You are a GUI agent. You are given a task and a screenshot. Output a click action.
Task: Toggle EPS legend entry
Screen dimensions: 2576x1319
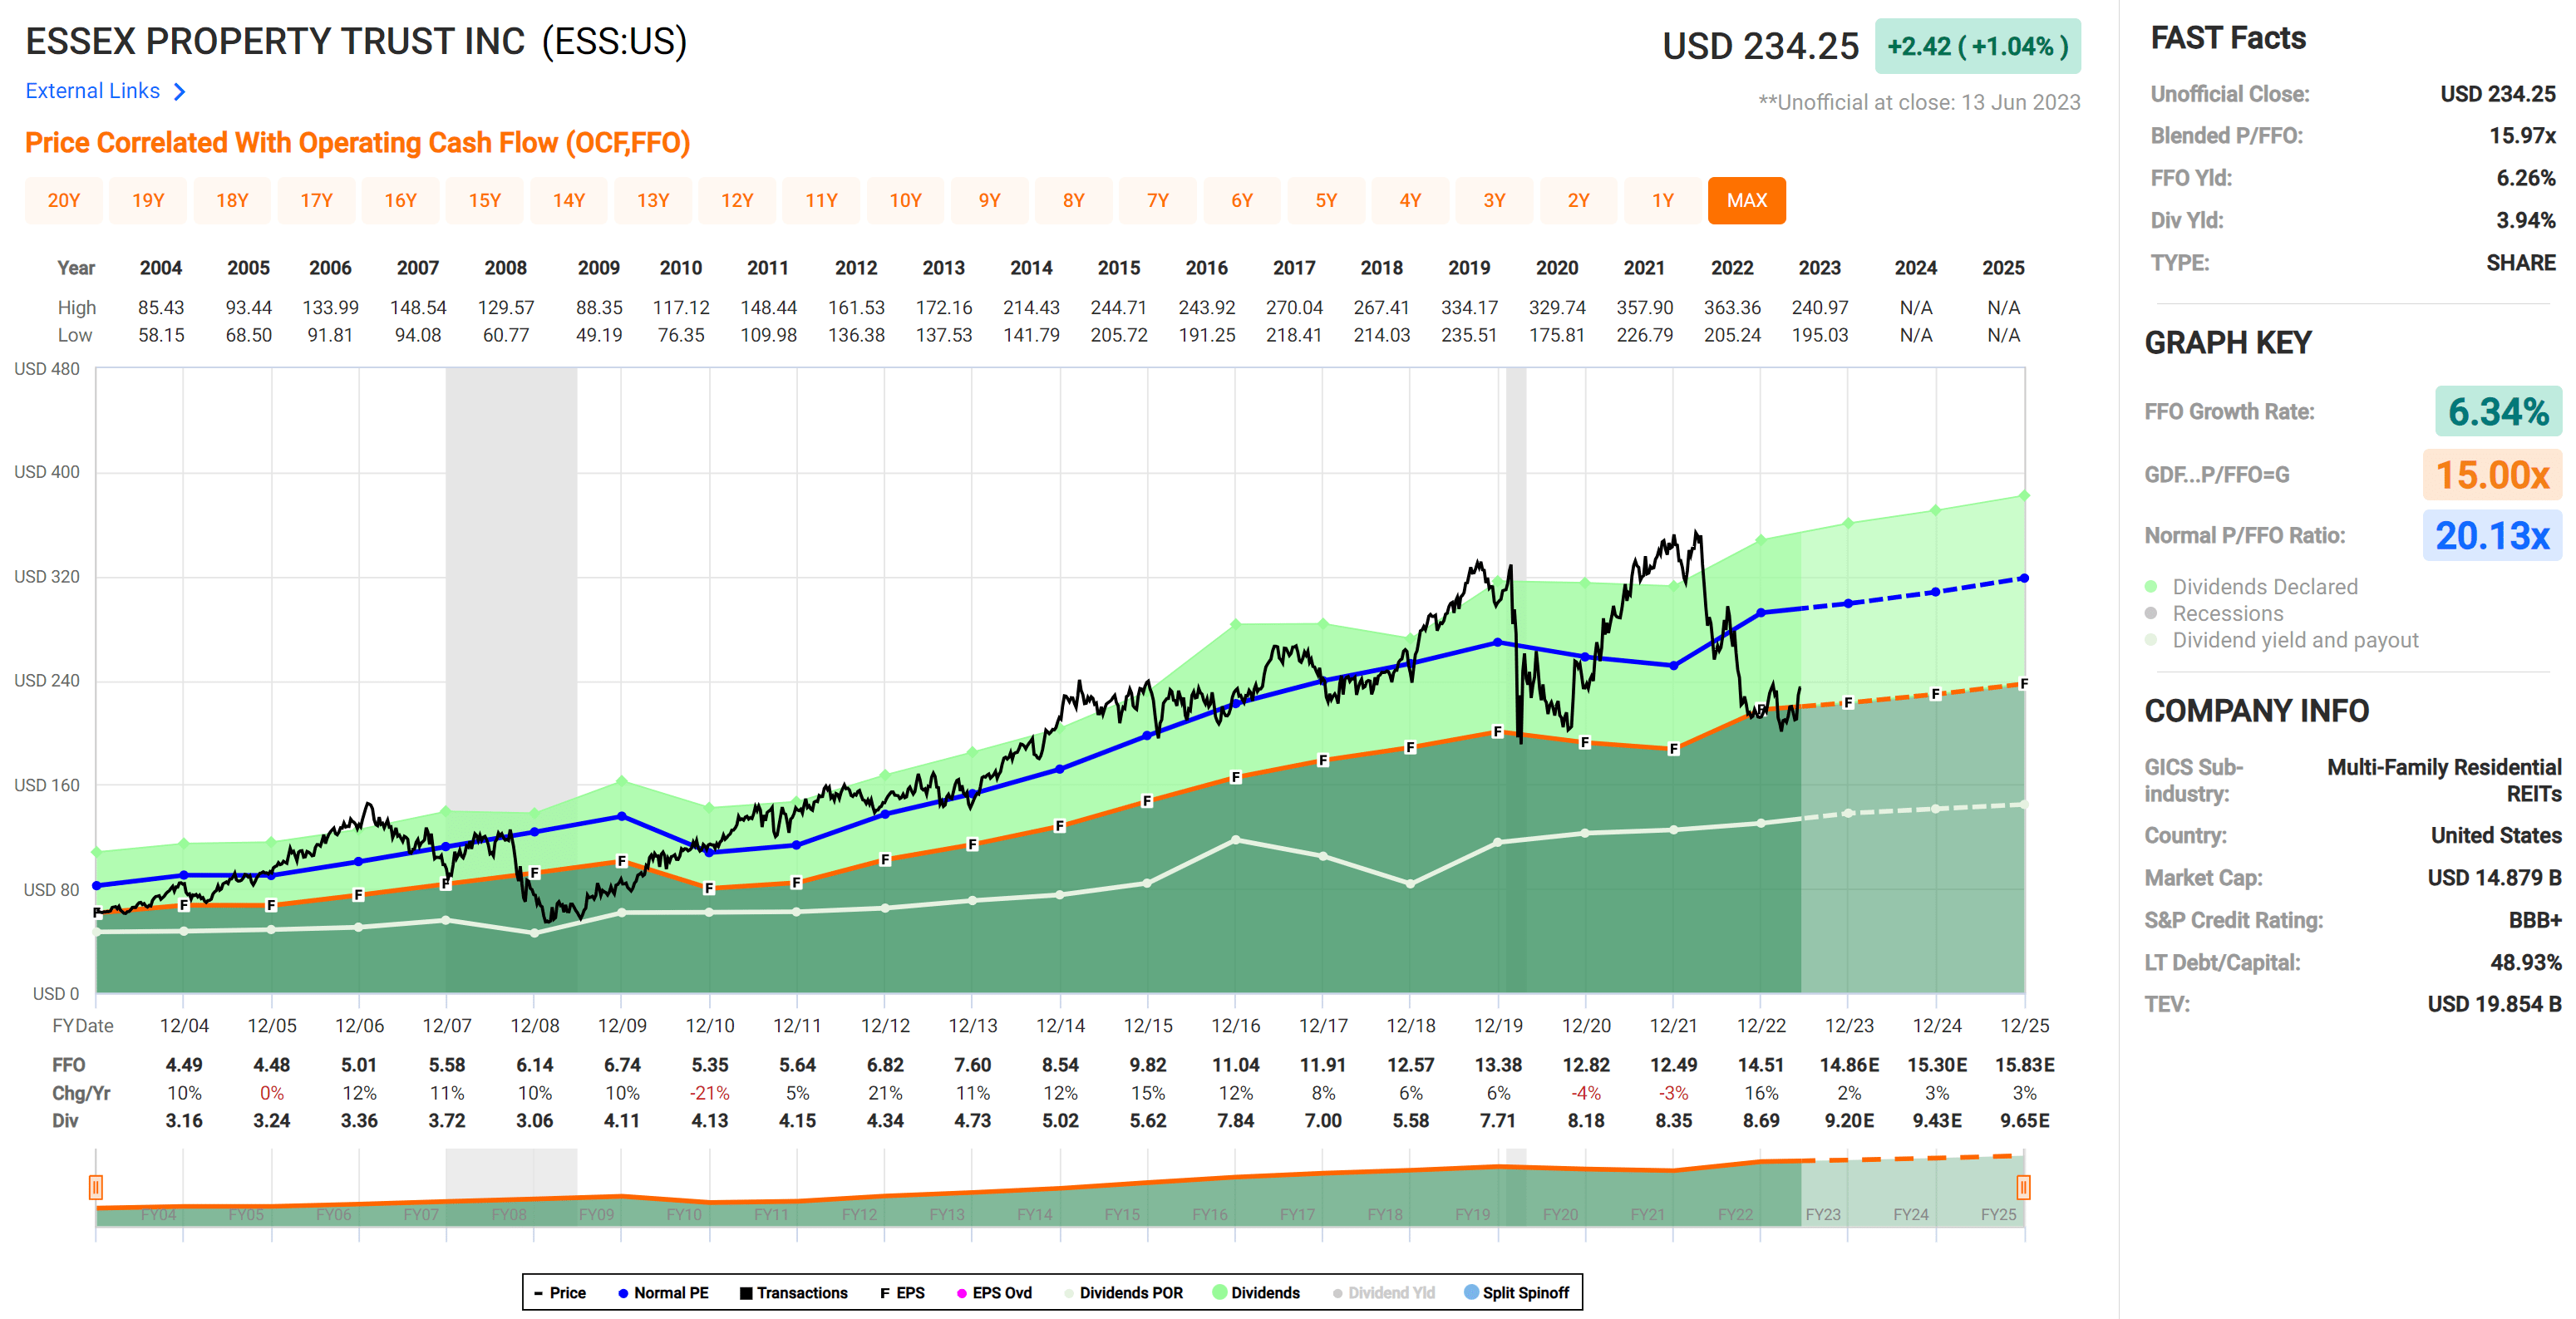tap(902, 1292)
